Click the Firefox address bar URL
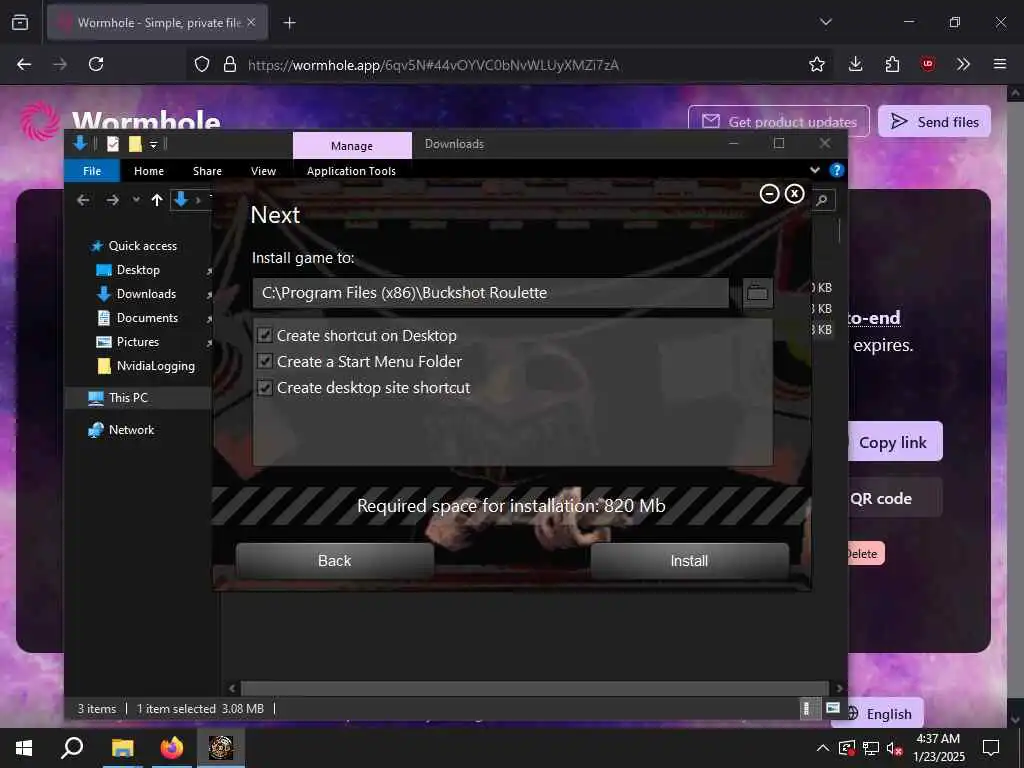The width and height of the screenshot is (1024, 768). tap(433, 65)
